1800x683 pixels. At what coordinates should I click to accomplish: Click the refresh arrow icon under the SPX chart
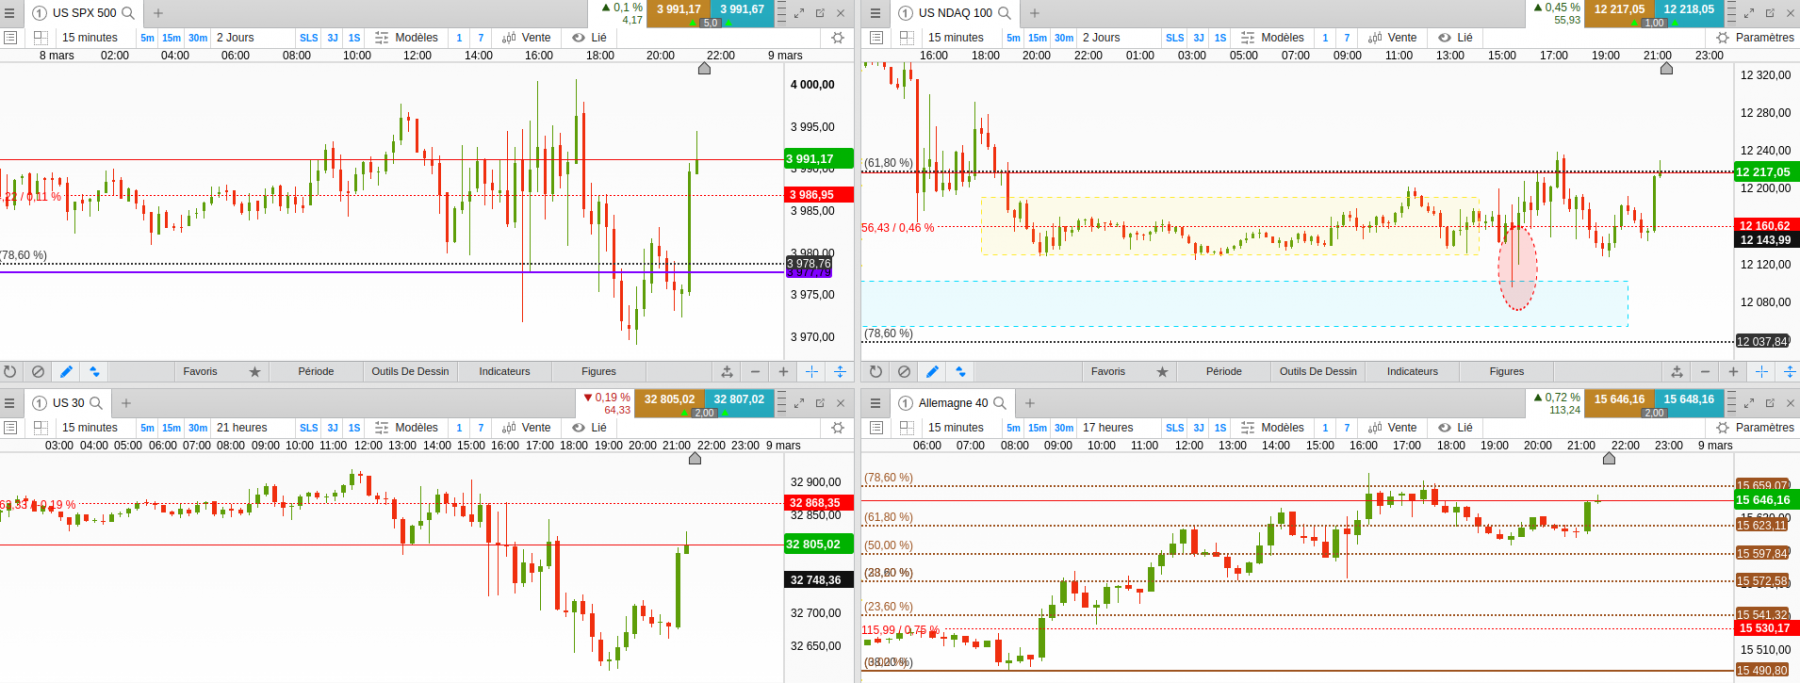click(10, 371)
